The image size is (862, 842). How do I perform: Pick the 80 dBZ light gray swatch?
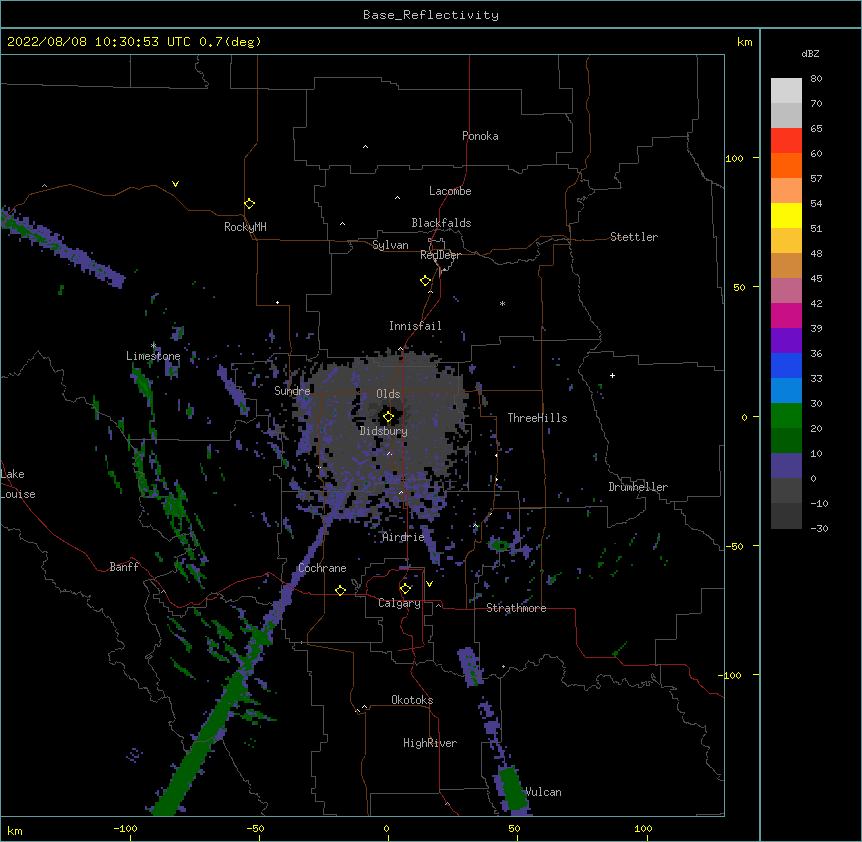[786, 91]
